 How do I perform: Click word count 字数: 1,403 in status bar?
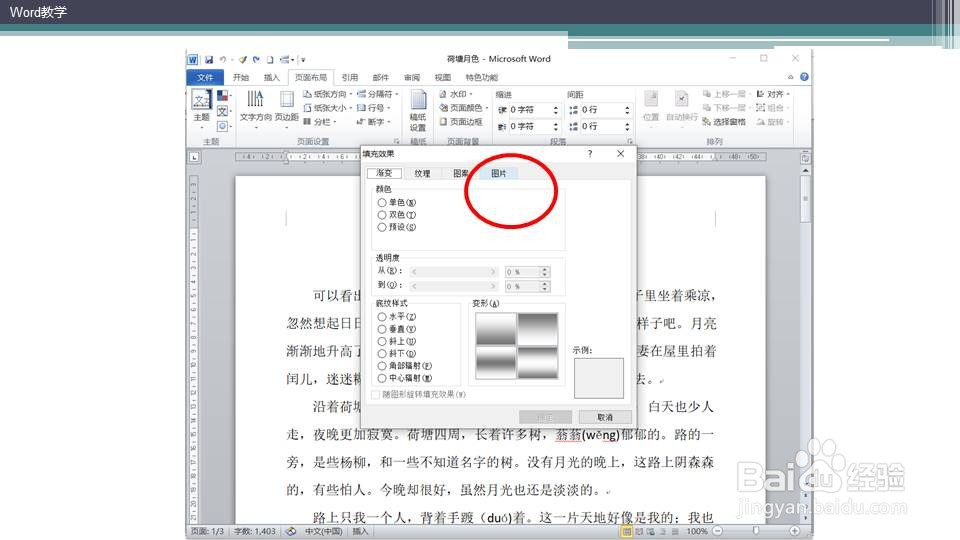point(255,531)
